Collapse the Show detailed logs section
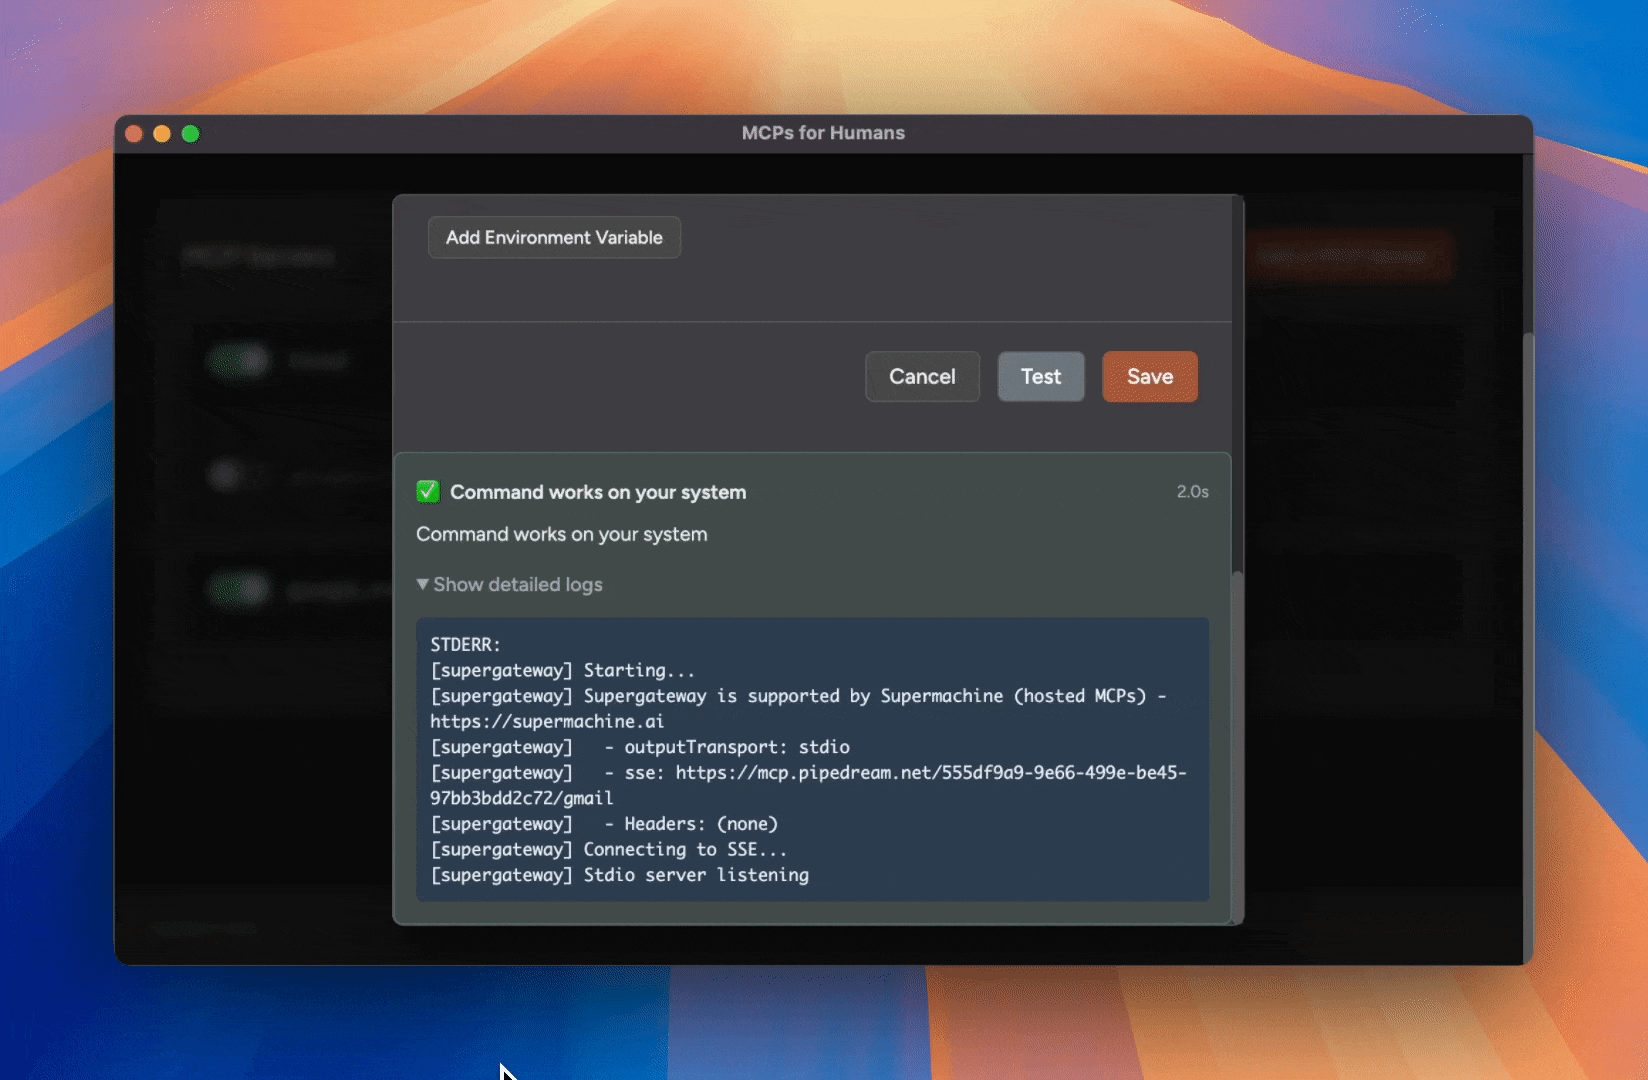Screen dimensions: 1648x1080 509,584
